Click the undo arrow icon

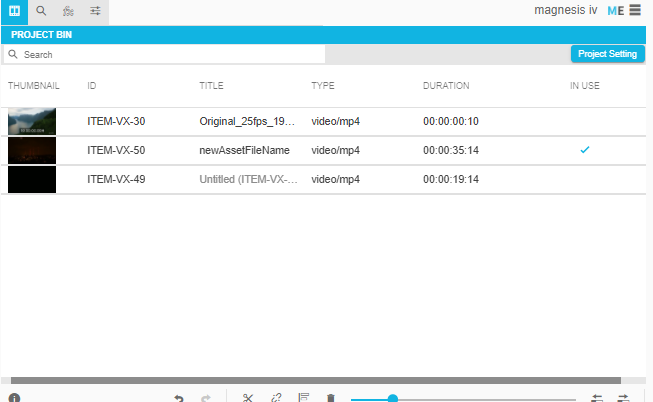(179, 398)
